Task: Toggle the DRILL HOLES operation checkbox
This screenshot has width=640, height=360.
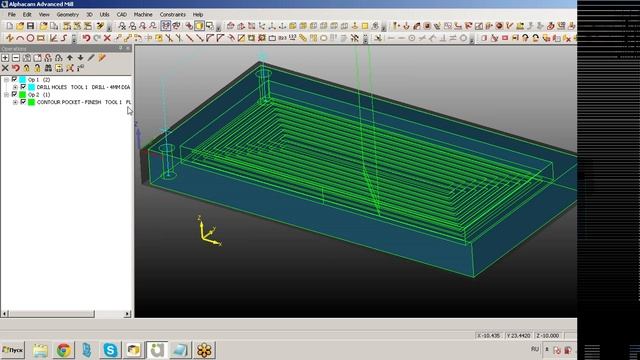Action: 23,87
